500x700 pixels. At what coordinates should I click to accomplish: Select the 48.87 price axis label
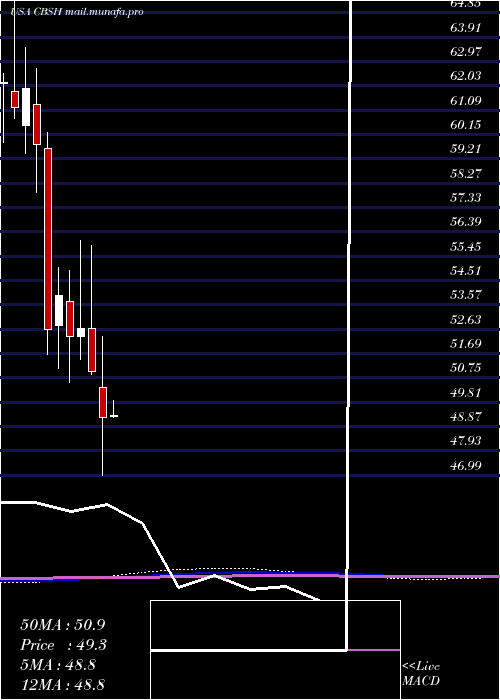[x=467, y=416]
